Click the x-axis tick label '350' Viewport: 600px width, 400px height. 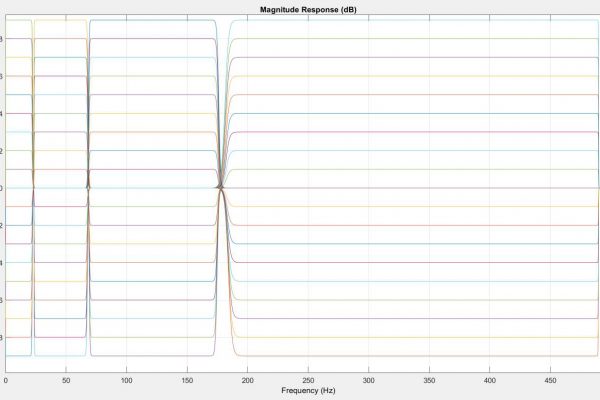[429, 380]
